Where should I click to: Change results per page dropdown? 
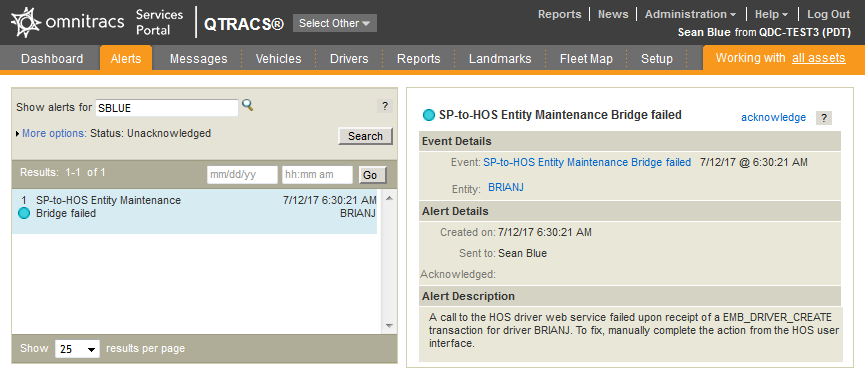(x=77, y=349)
